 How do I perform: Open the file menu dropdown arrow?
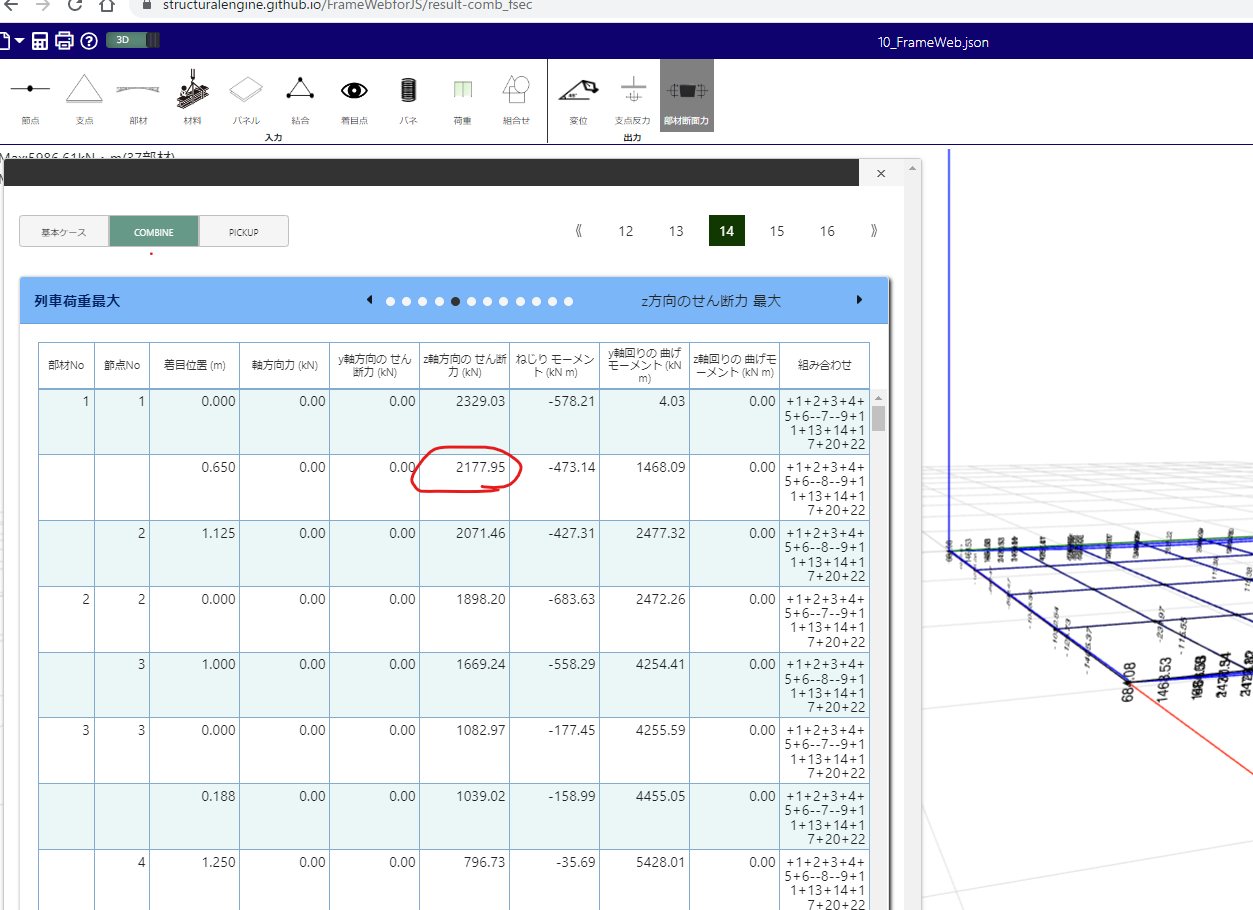[x=20, y=40]
